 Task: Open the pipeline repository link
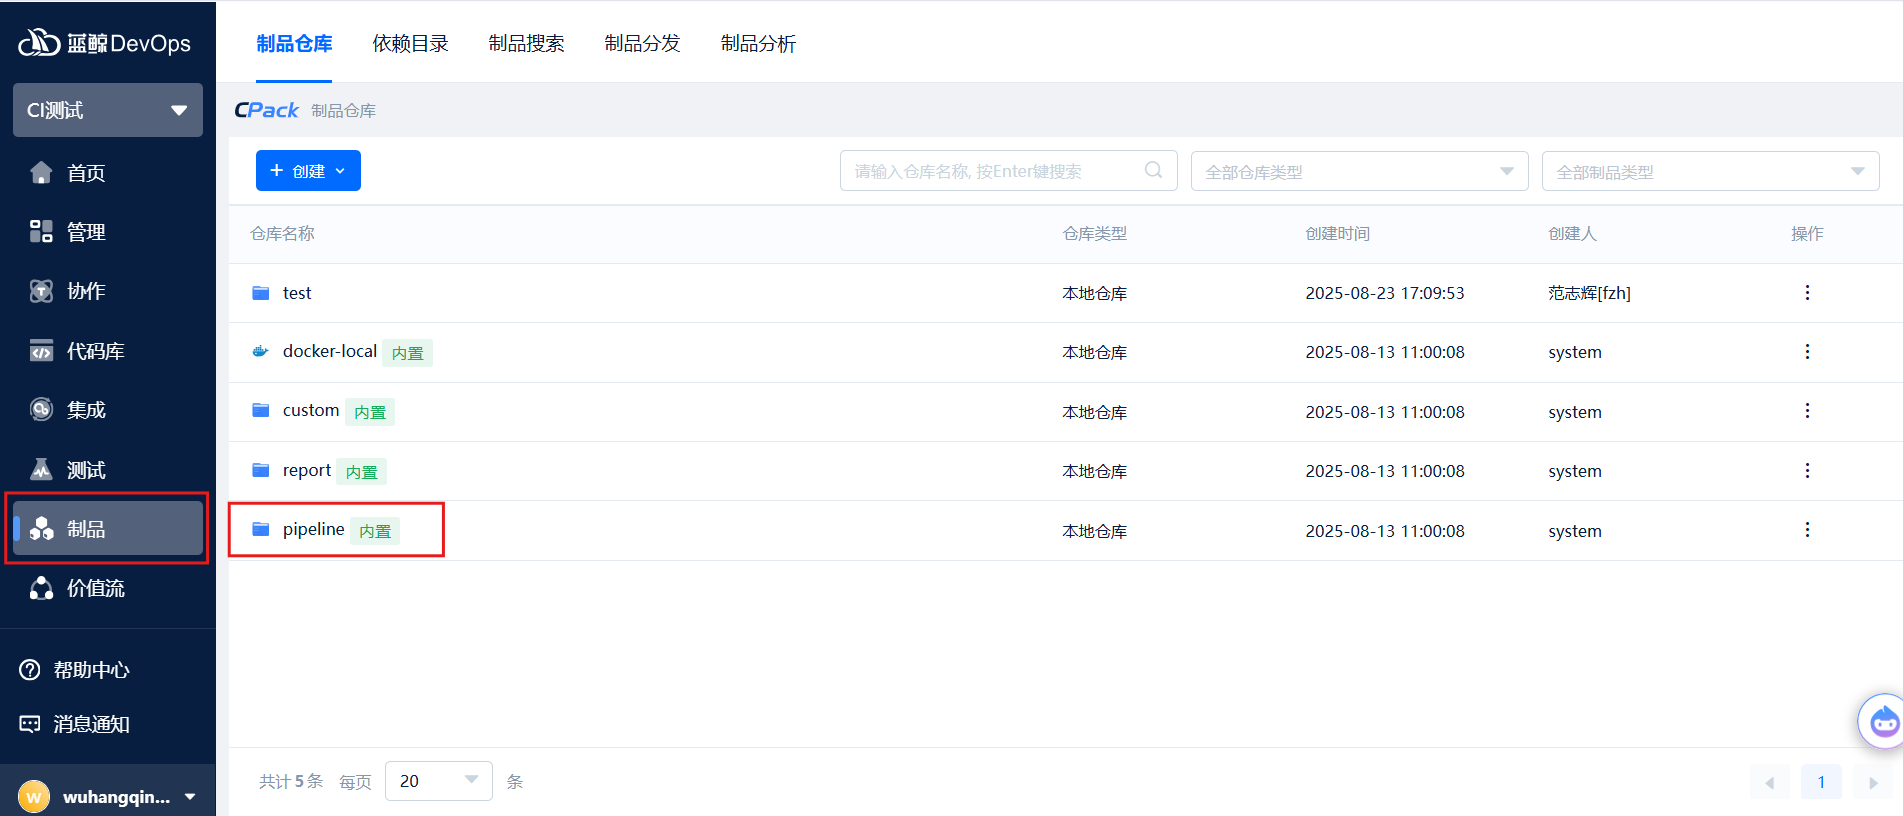coord(313,529)
